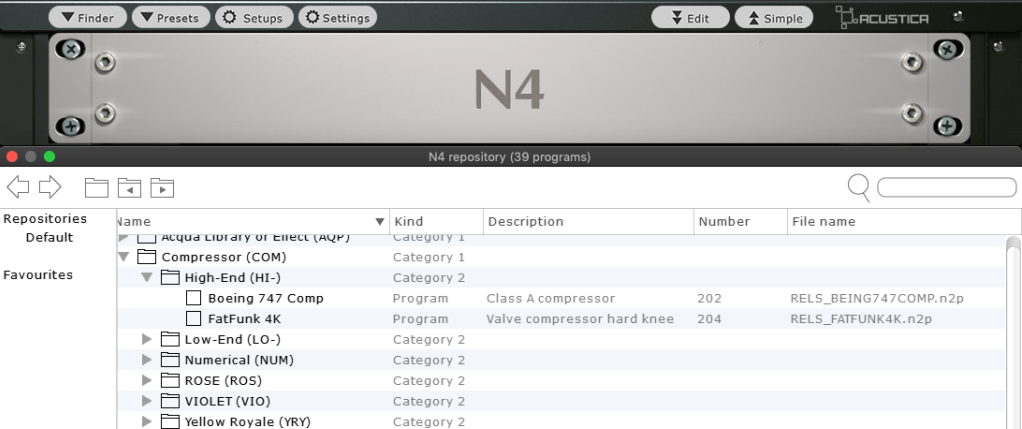Sort by the Name column header
This screenshot has width=1022, height=429.
click(253, 222)
